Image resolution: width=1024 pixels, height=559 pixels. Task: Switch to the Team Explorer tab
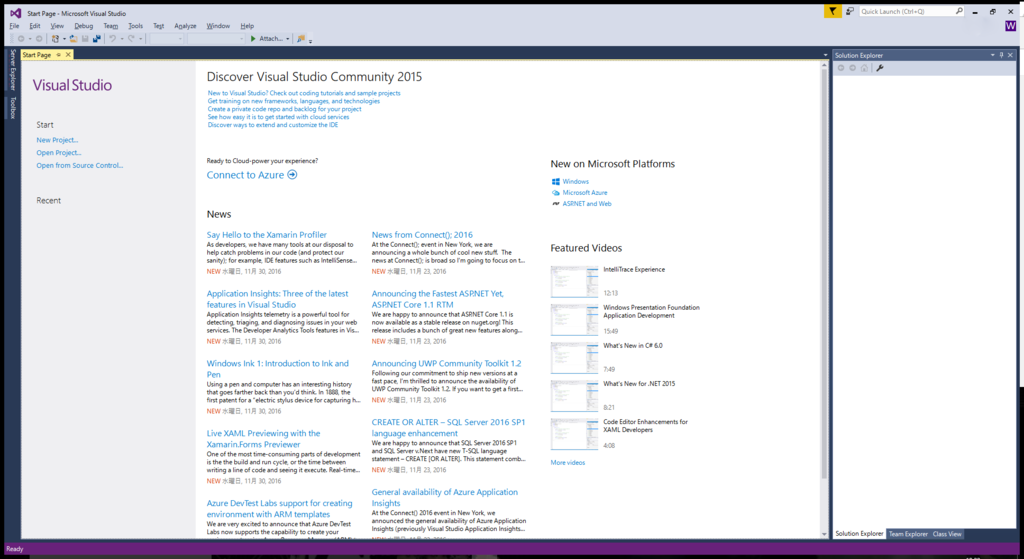(908, 534)
